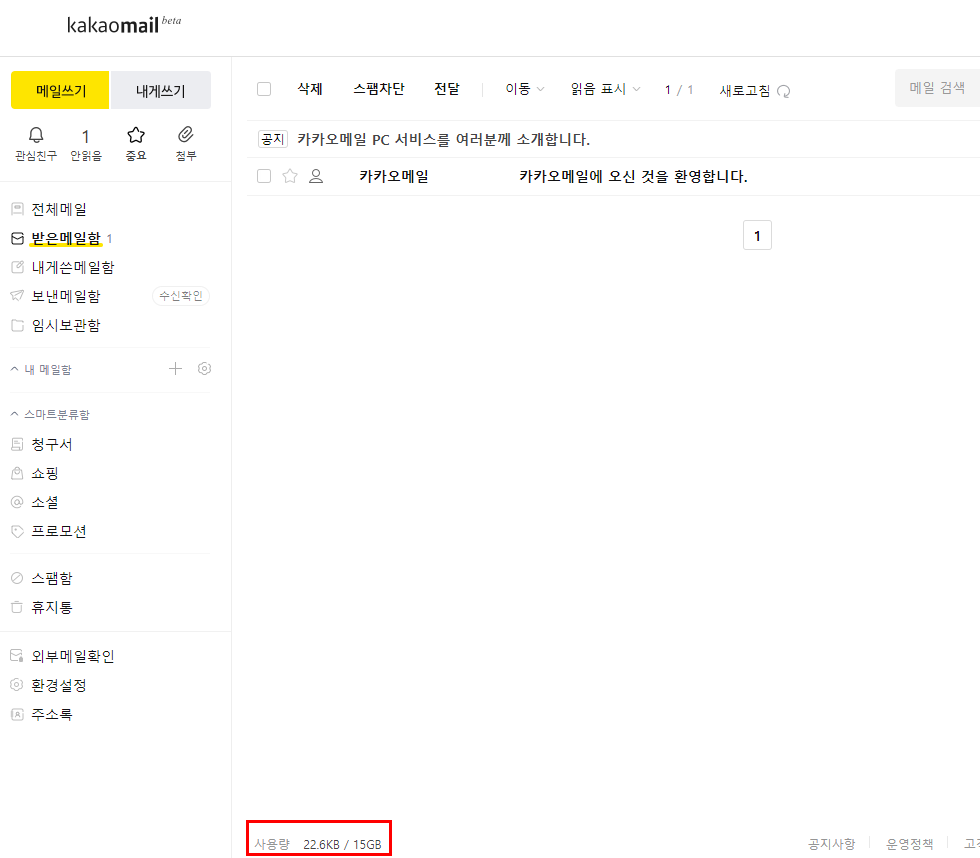Tick the select-all mails checkbox
980x858 pixels.
(264, 89)
